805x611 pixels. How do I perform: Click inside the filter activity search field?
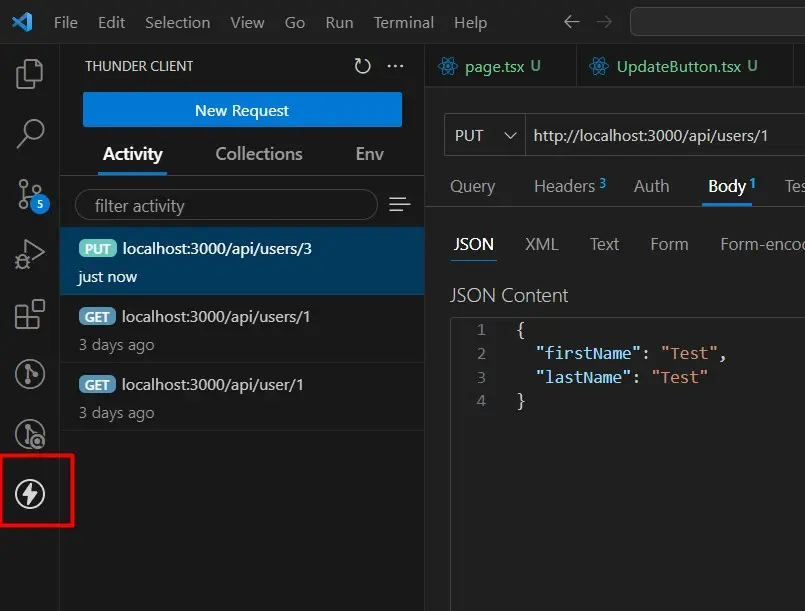point(225,204)
